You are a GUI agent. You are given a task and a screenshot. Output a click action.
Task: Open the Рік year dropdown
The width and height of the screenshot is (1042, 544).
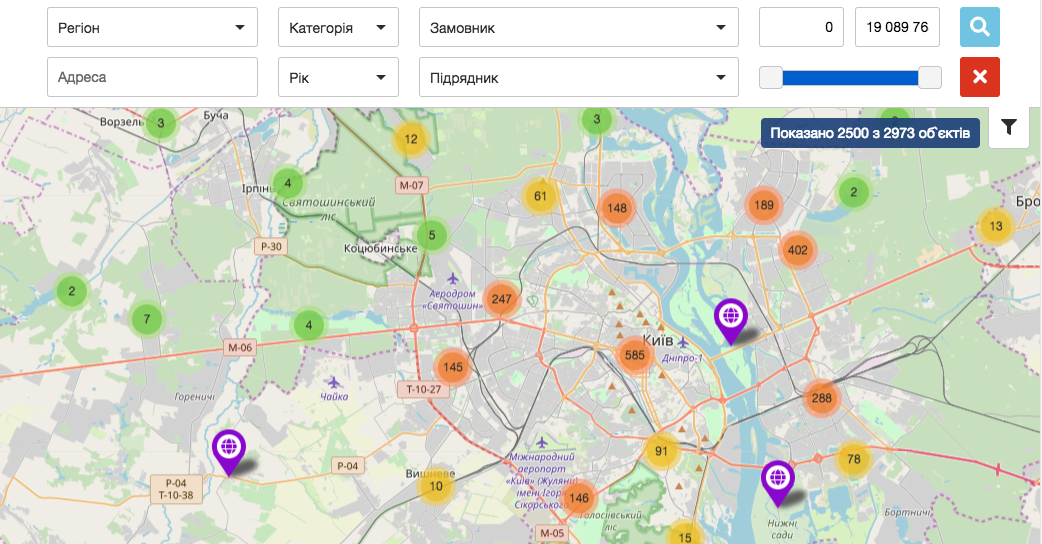(x=338, y=77)
